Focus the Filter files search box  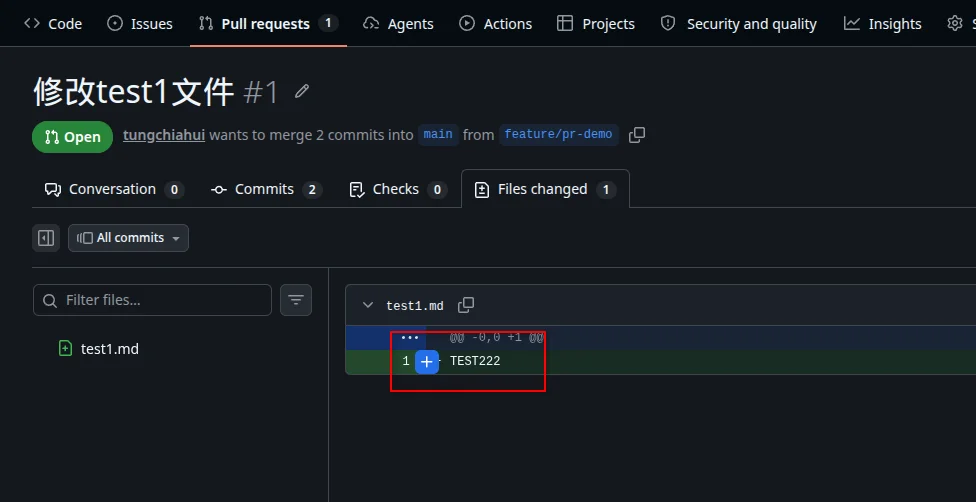152,300
